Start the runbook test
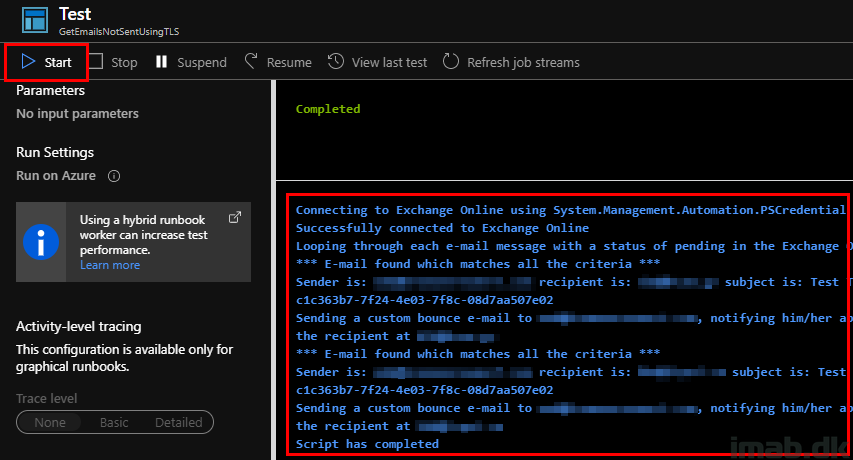The height and width of the screenshot is (460, 853). [46, 63]
